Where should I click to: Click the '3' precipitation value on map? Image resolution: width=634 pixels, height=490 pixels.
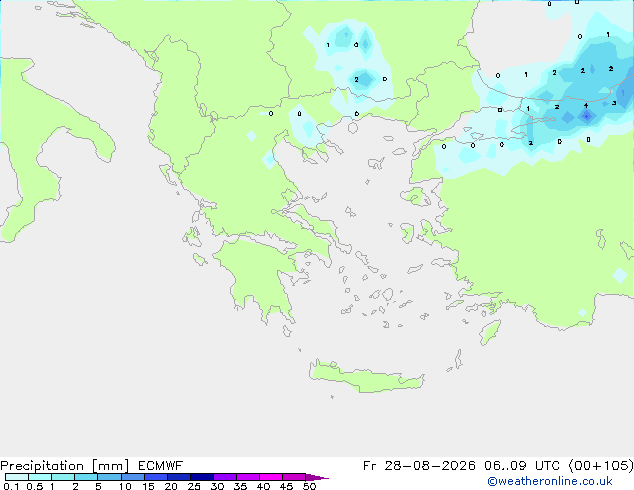point(614,103)
